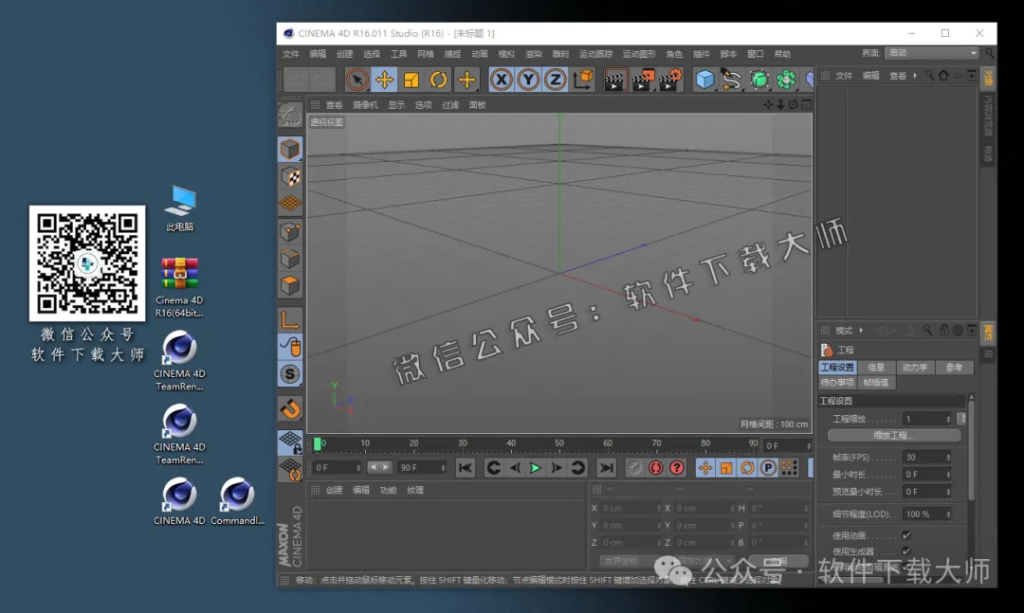Open the 帧率(FPS) value dropdown

coord(948,458)
